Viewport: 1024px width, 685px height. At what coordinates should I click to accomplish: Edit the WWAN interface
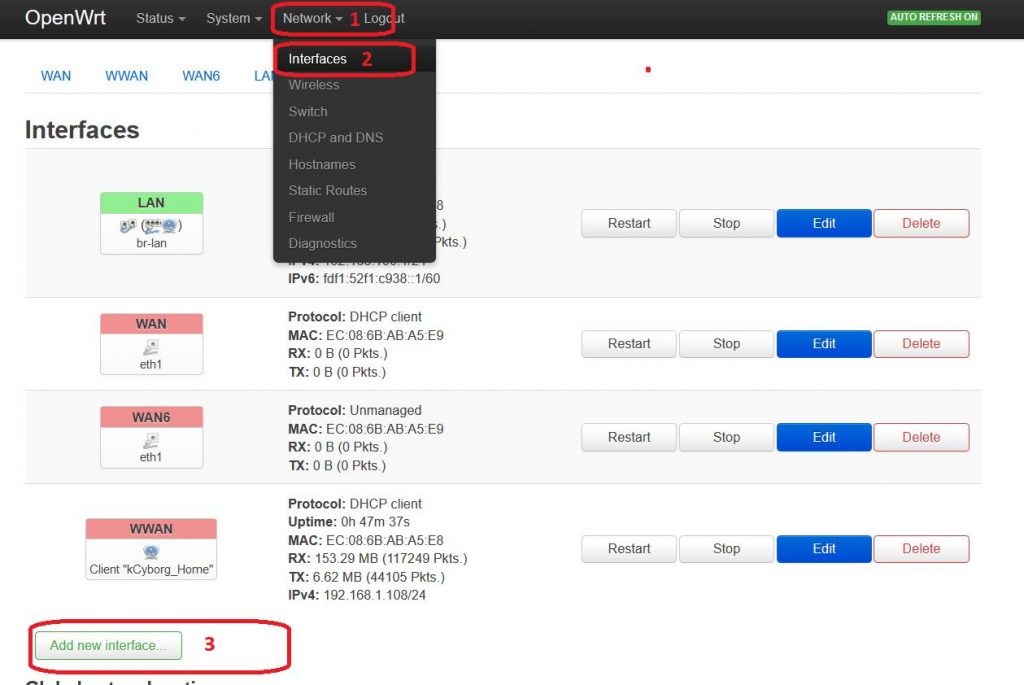point(824,549)
